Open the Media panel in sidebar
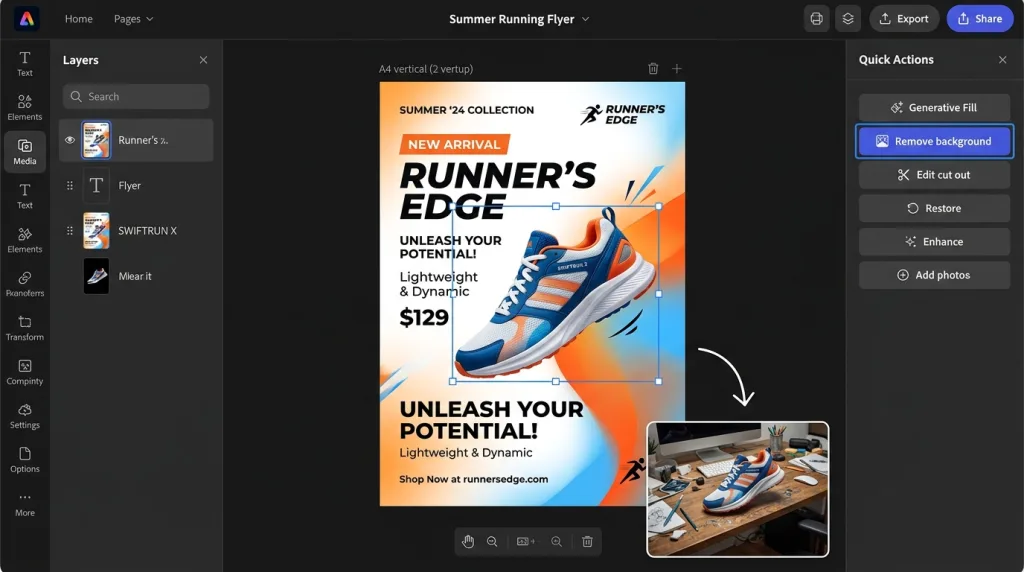The image size is (1024, 572). (x=25, y=151)
